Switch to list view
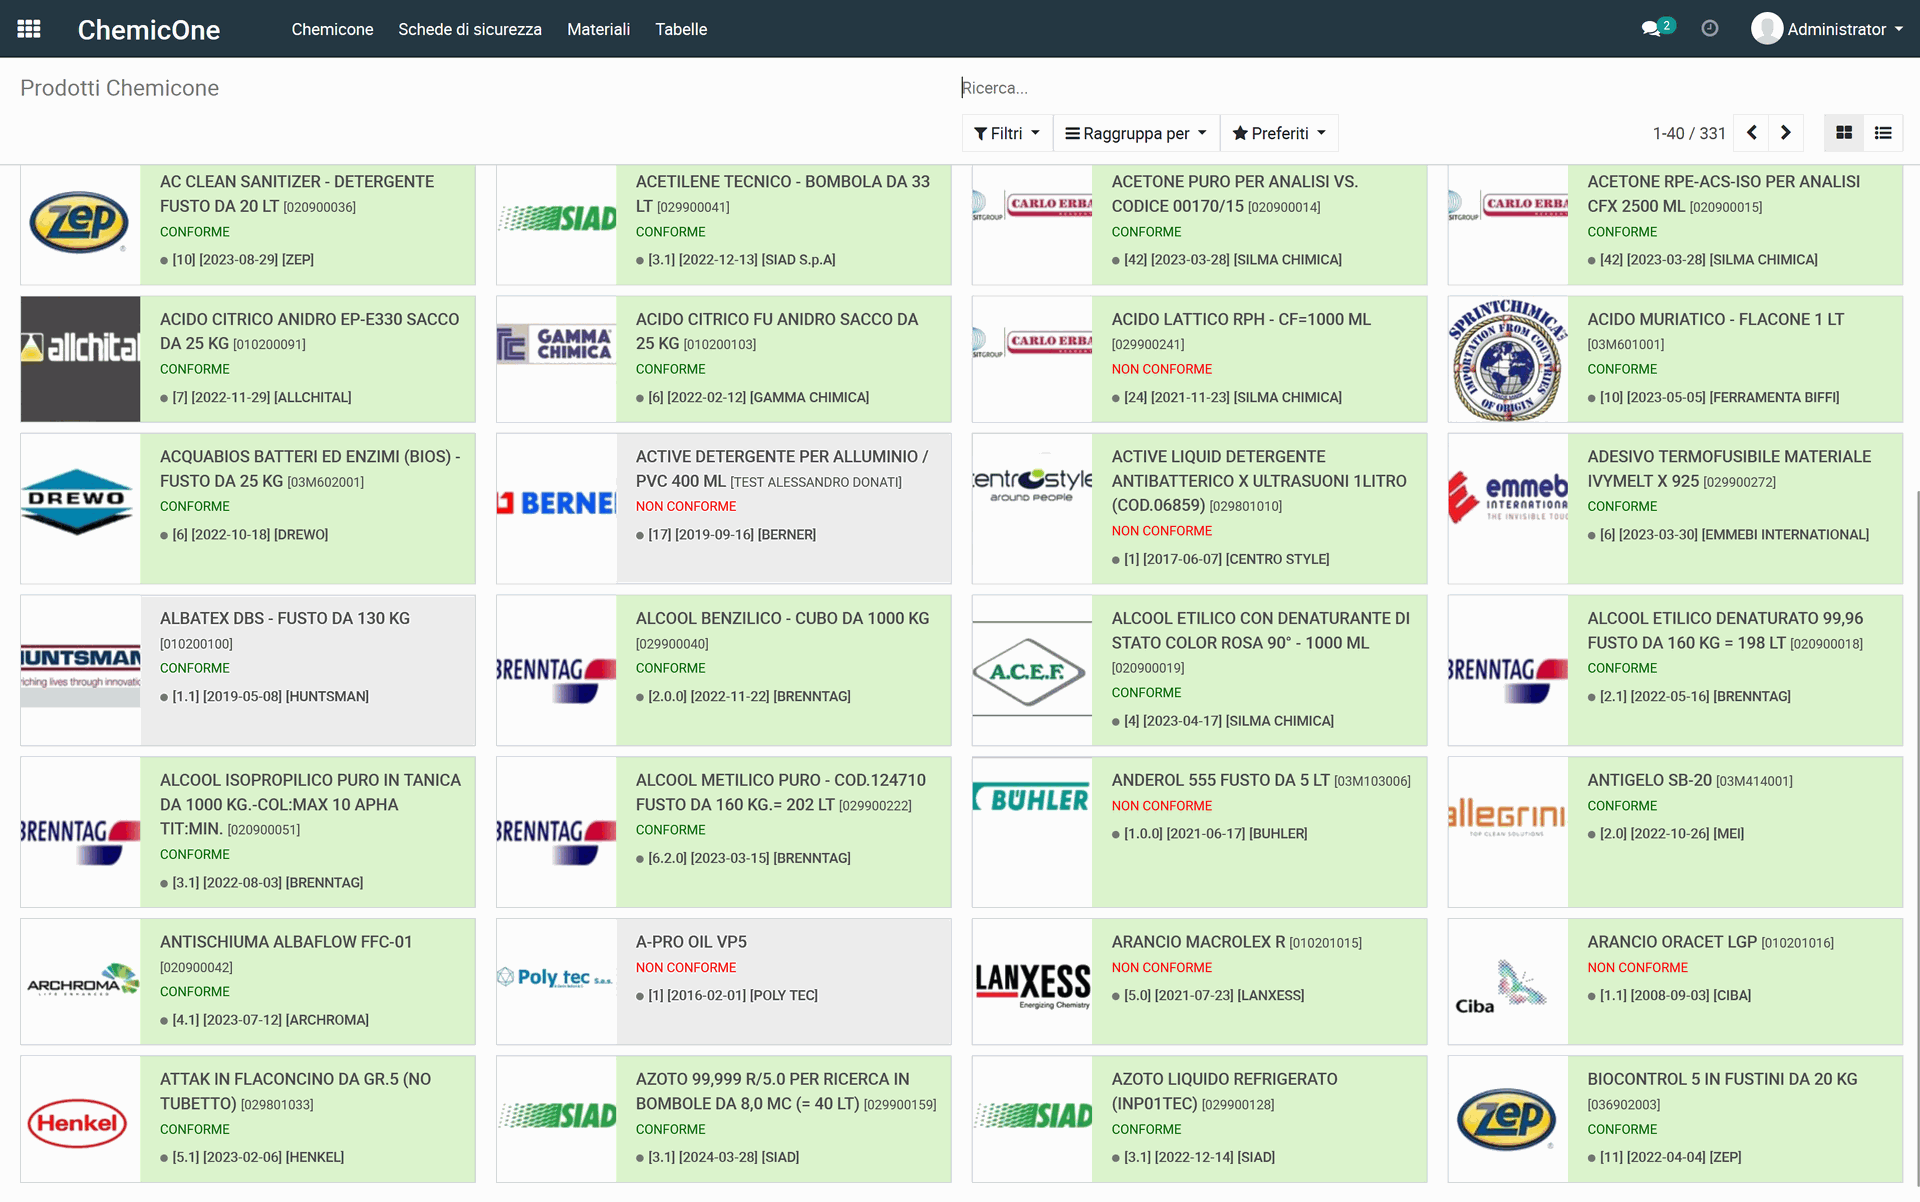The height and width of the screenshot is (1202, 1920). (1883, 133)
